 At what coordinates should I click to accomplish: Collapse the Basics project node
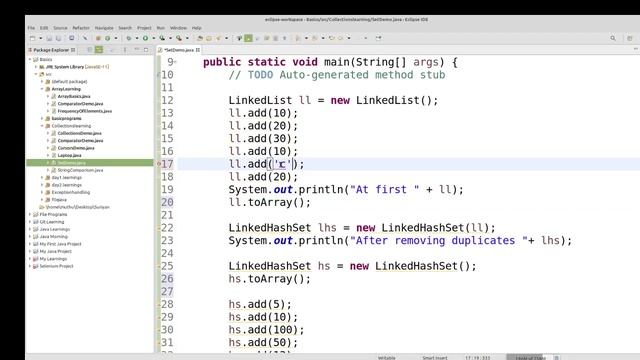[30, 60]
